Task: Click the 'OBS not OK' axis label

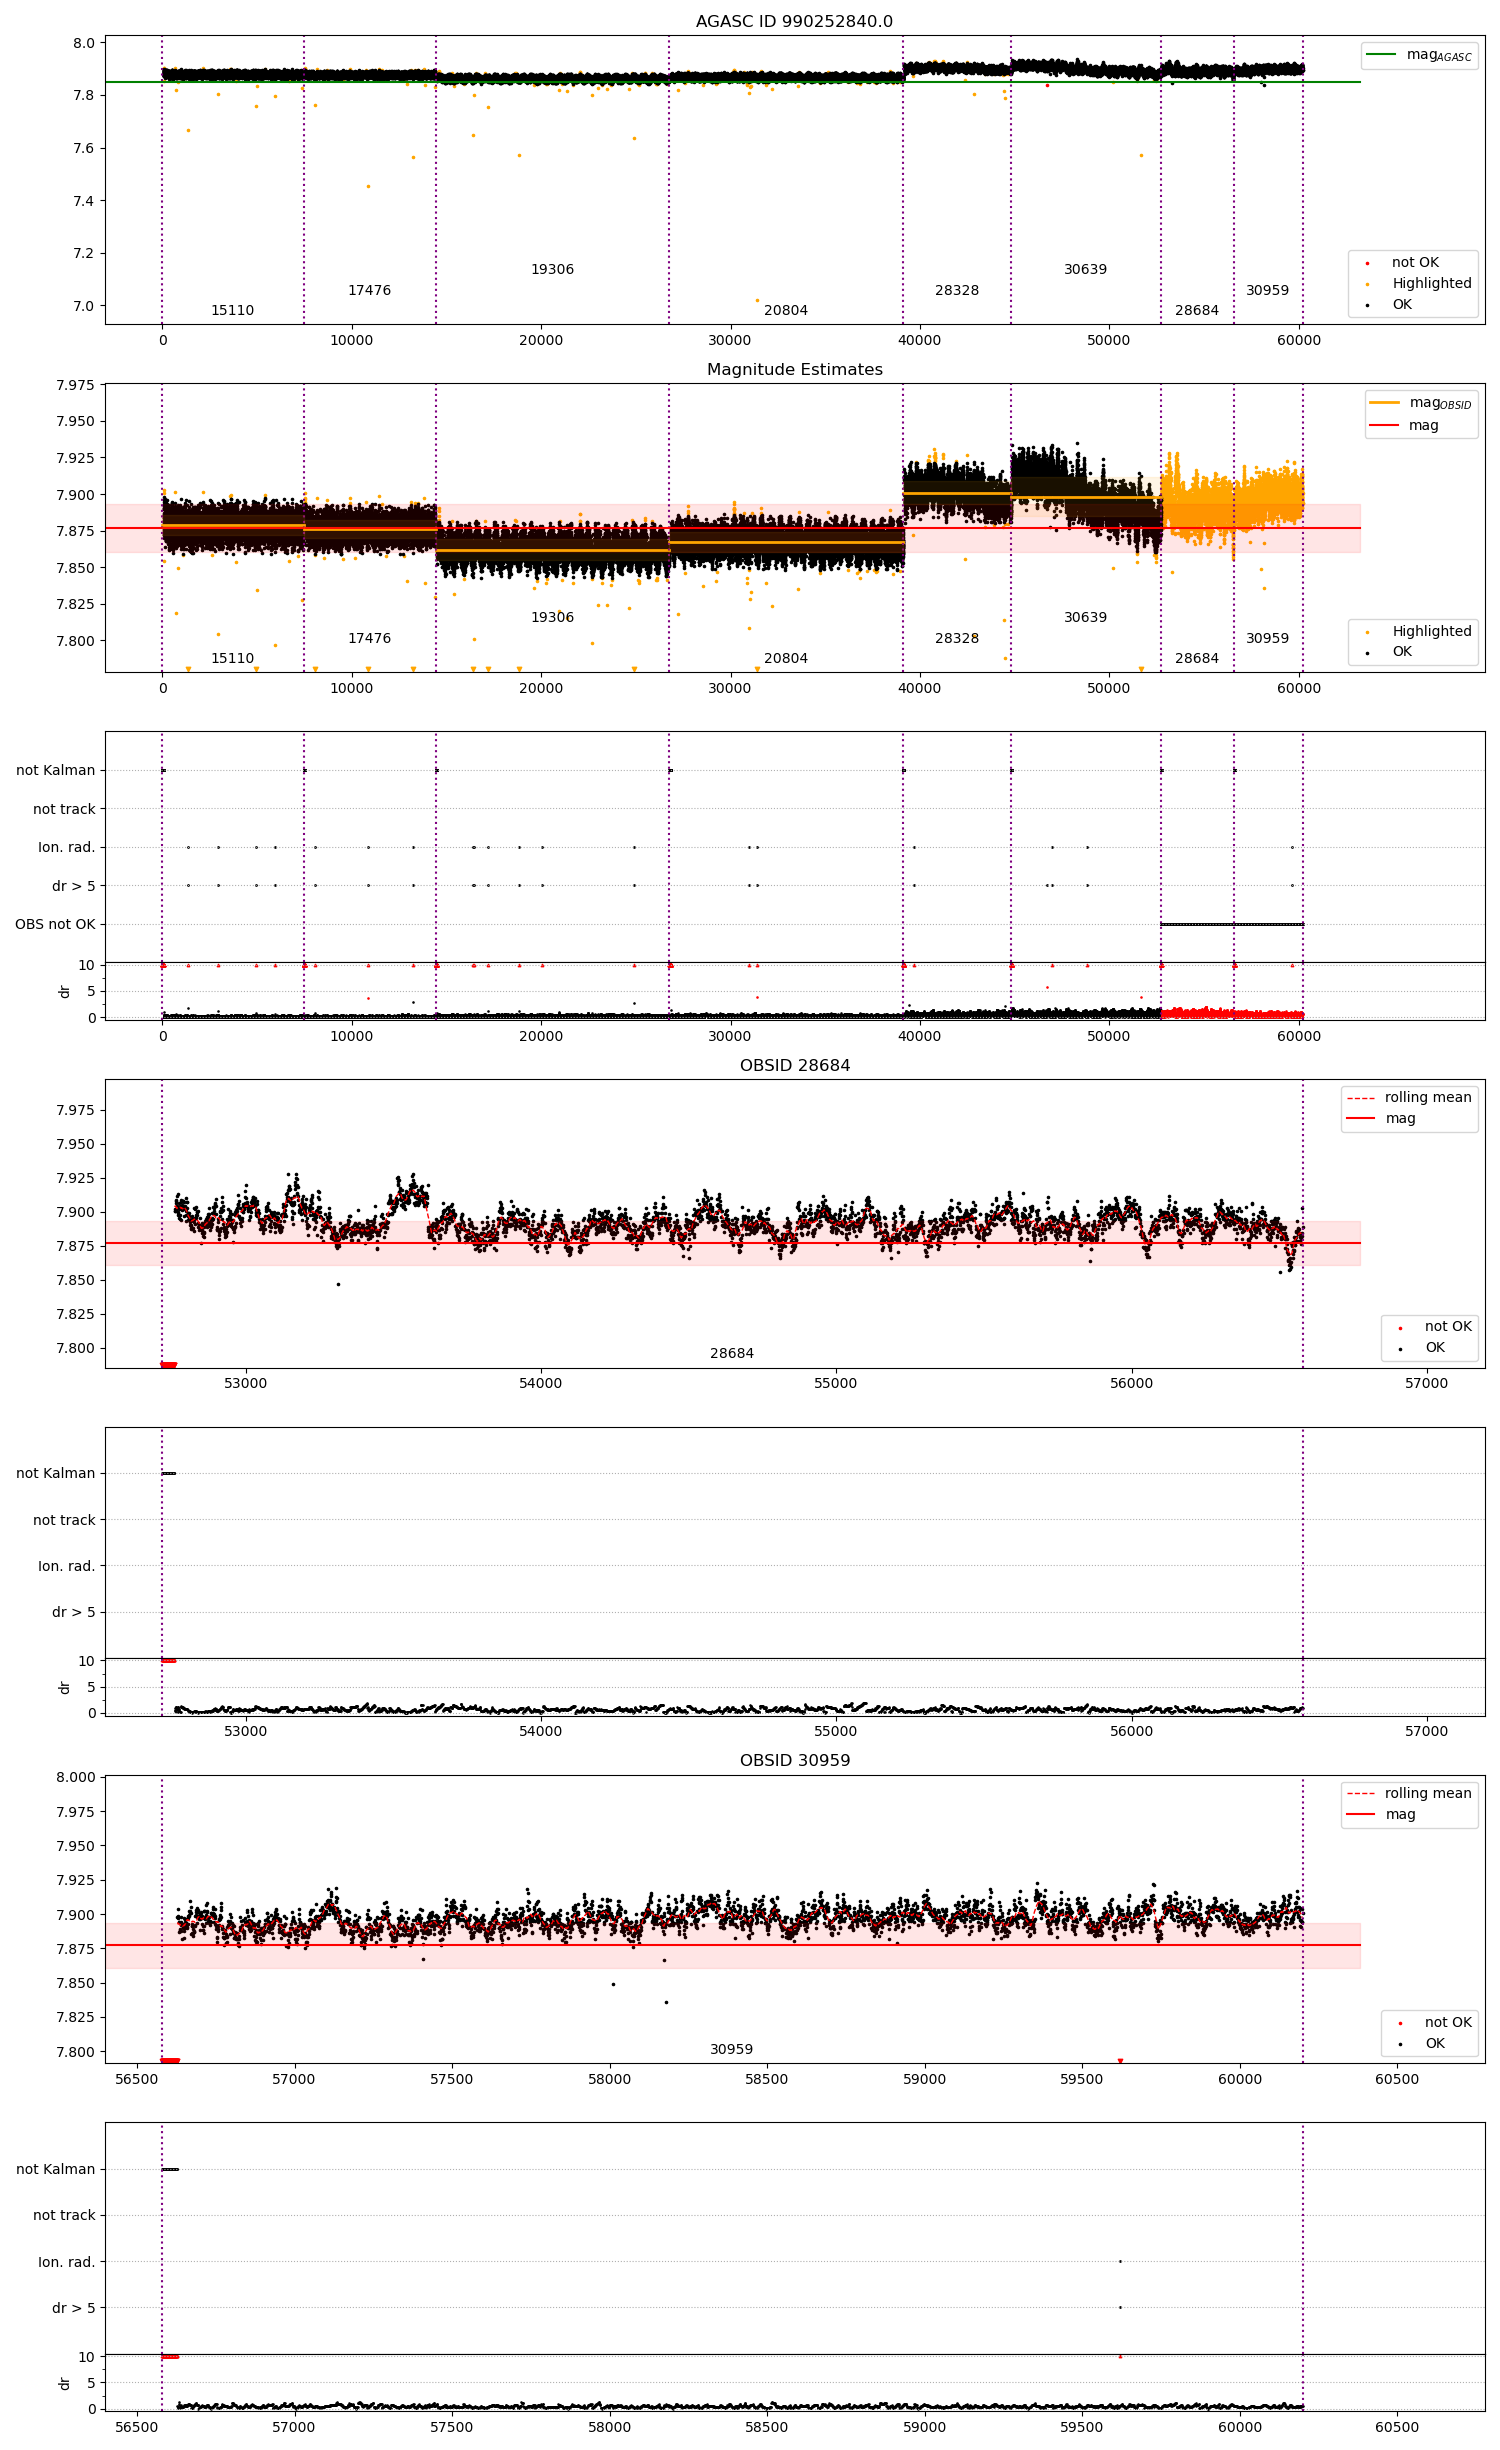Action: coord(55,924)
